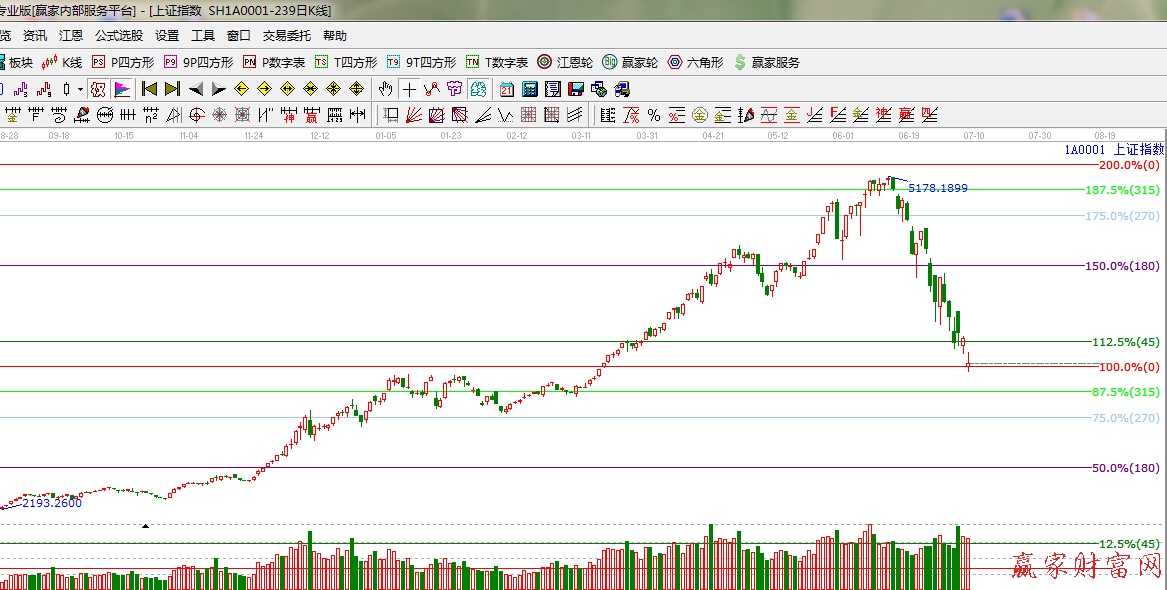Image resolution: width=1167 pixels, height=590 pixels.
Task: Open the calculator tool icon
Action: pos(530,89)
